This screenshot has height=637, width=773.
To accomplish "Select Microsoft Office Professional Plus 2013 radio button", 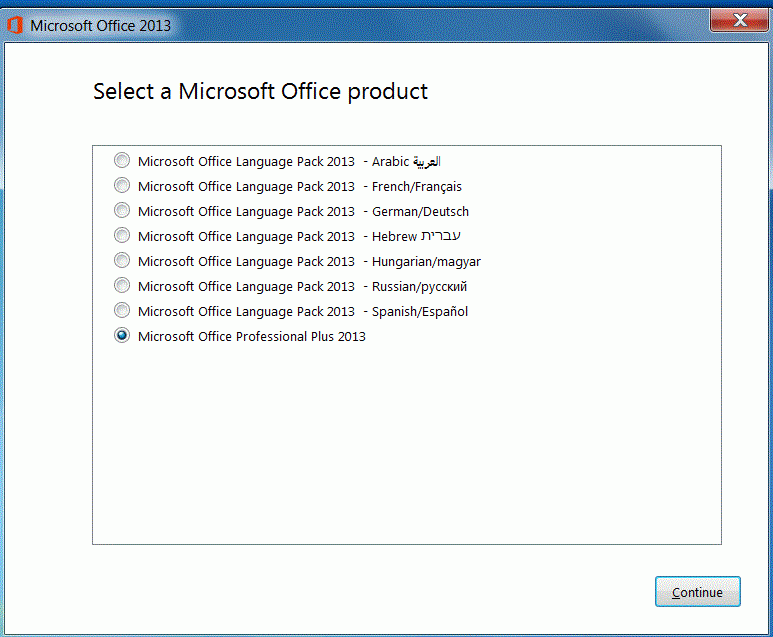I will point(122,335).
